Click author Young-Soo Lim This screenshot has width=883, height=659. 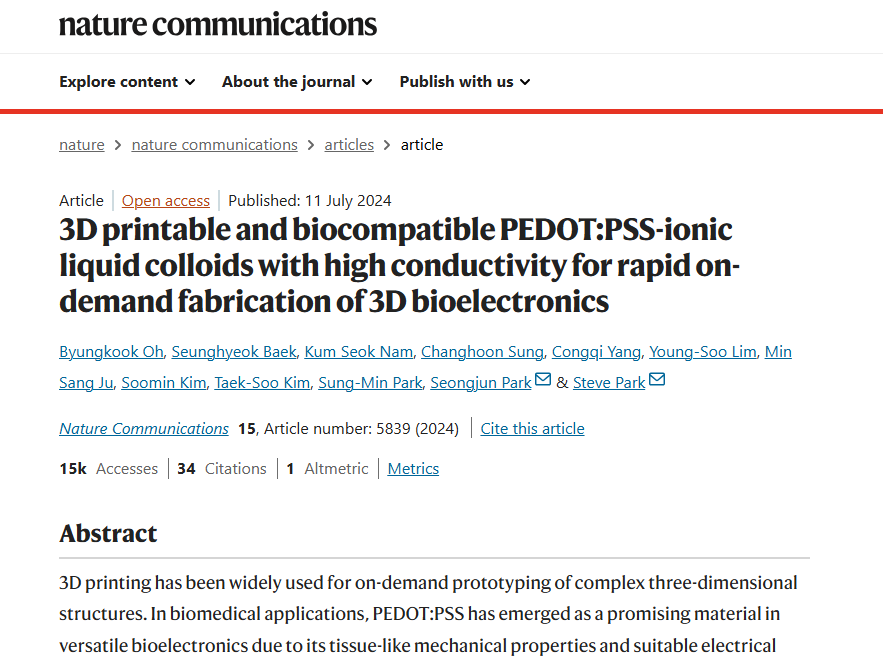click(705, 352)
